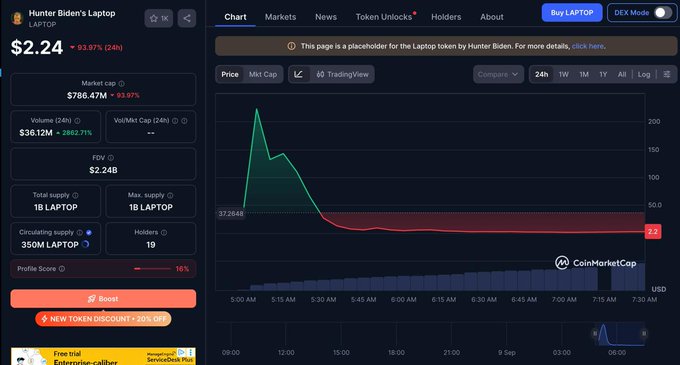
Task: Click the 350M LAPTOP circulating value
Action: pos(50,244)
